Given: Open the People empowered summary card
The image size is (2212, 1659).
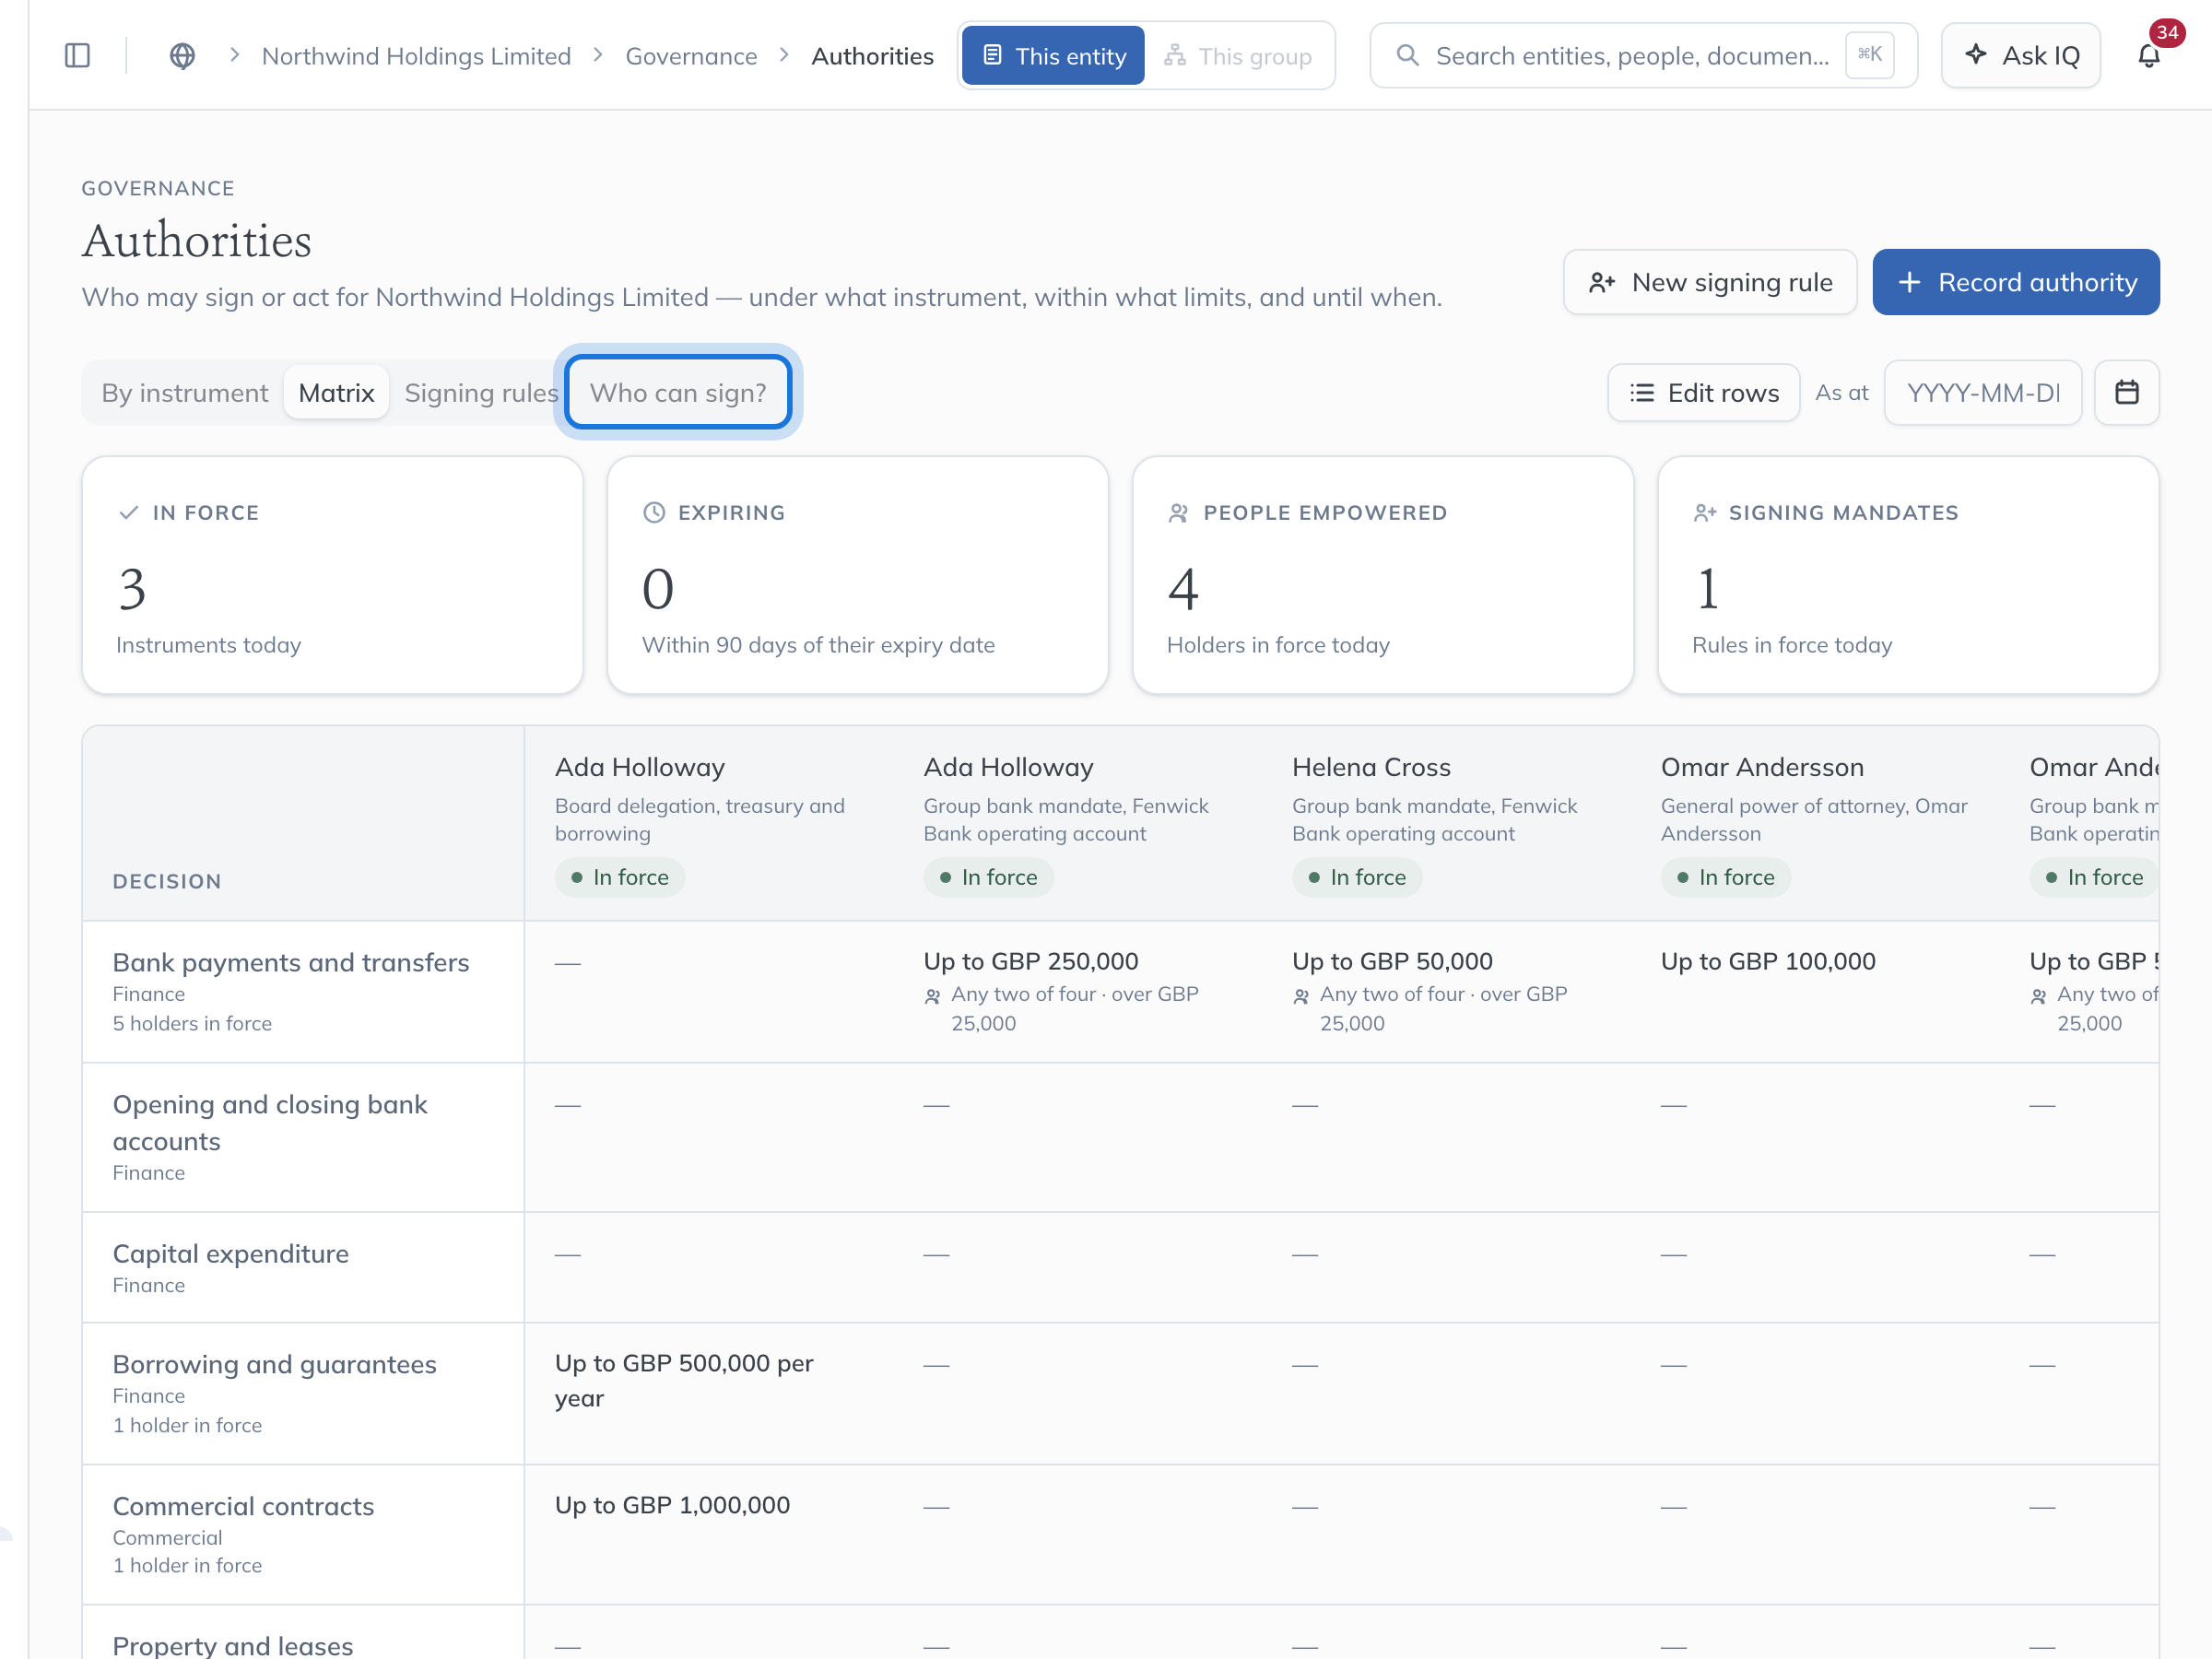Looking at the screenshot, I should pos(1382,575).
